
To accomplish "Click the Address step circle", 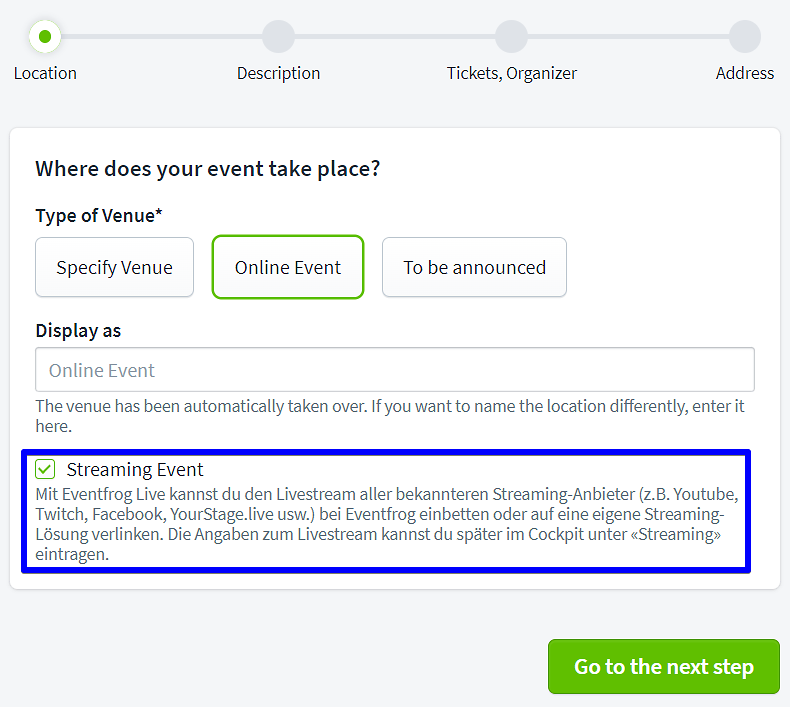I will click(744, 37).
